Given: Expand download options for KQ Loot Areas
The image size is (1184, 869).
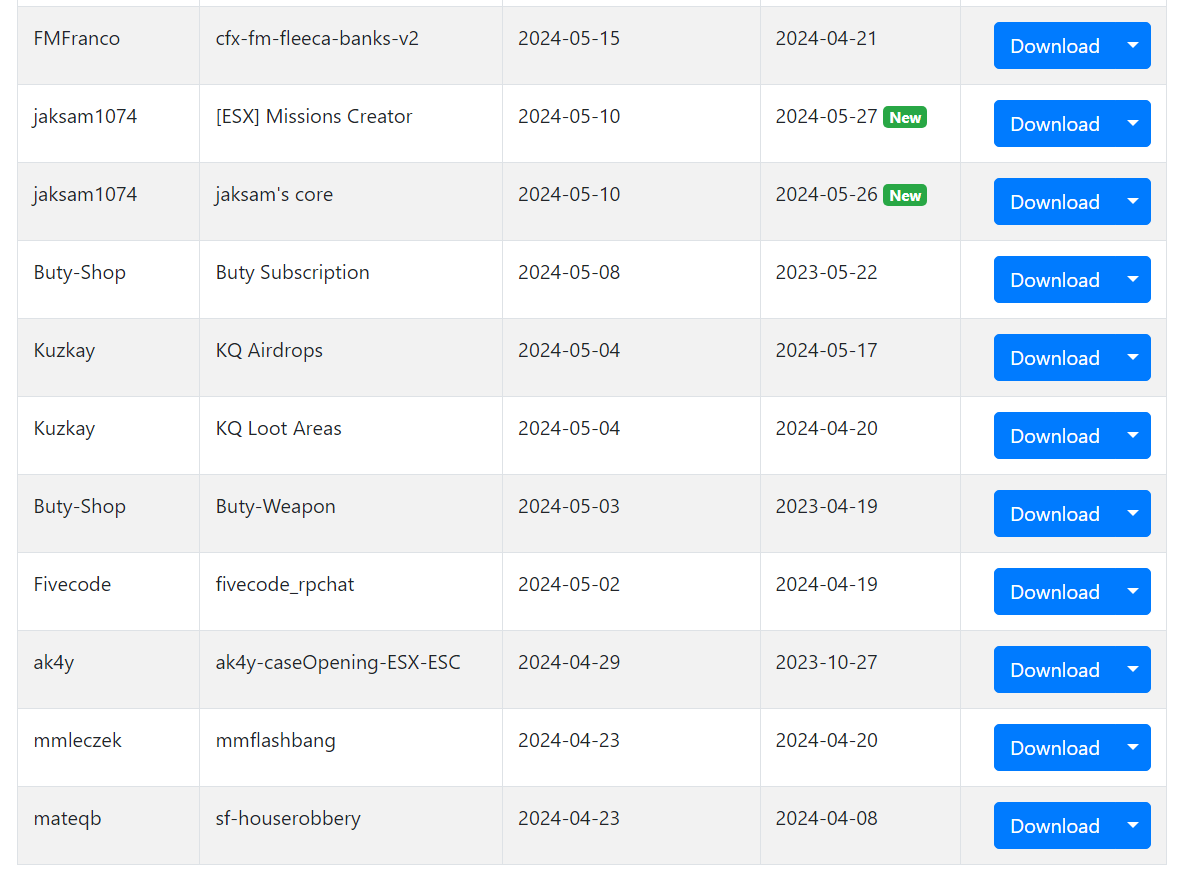Looking at the screenshot, I should [x=1133, y=436].
